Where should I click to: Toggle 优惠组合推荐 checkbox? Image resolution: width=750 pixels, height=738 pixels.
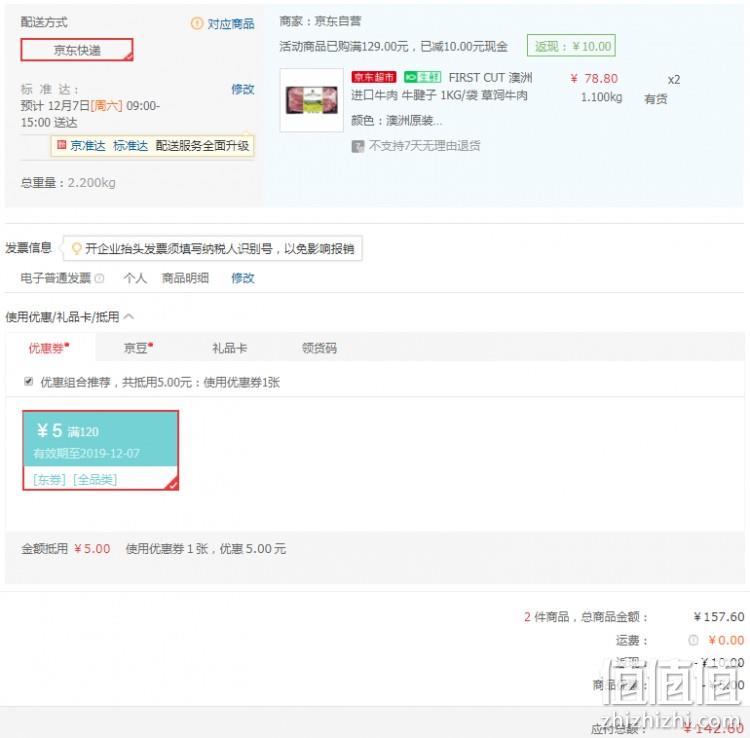29,381
